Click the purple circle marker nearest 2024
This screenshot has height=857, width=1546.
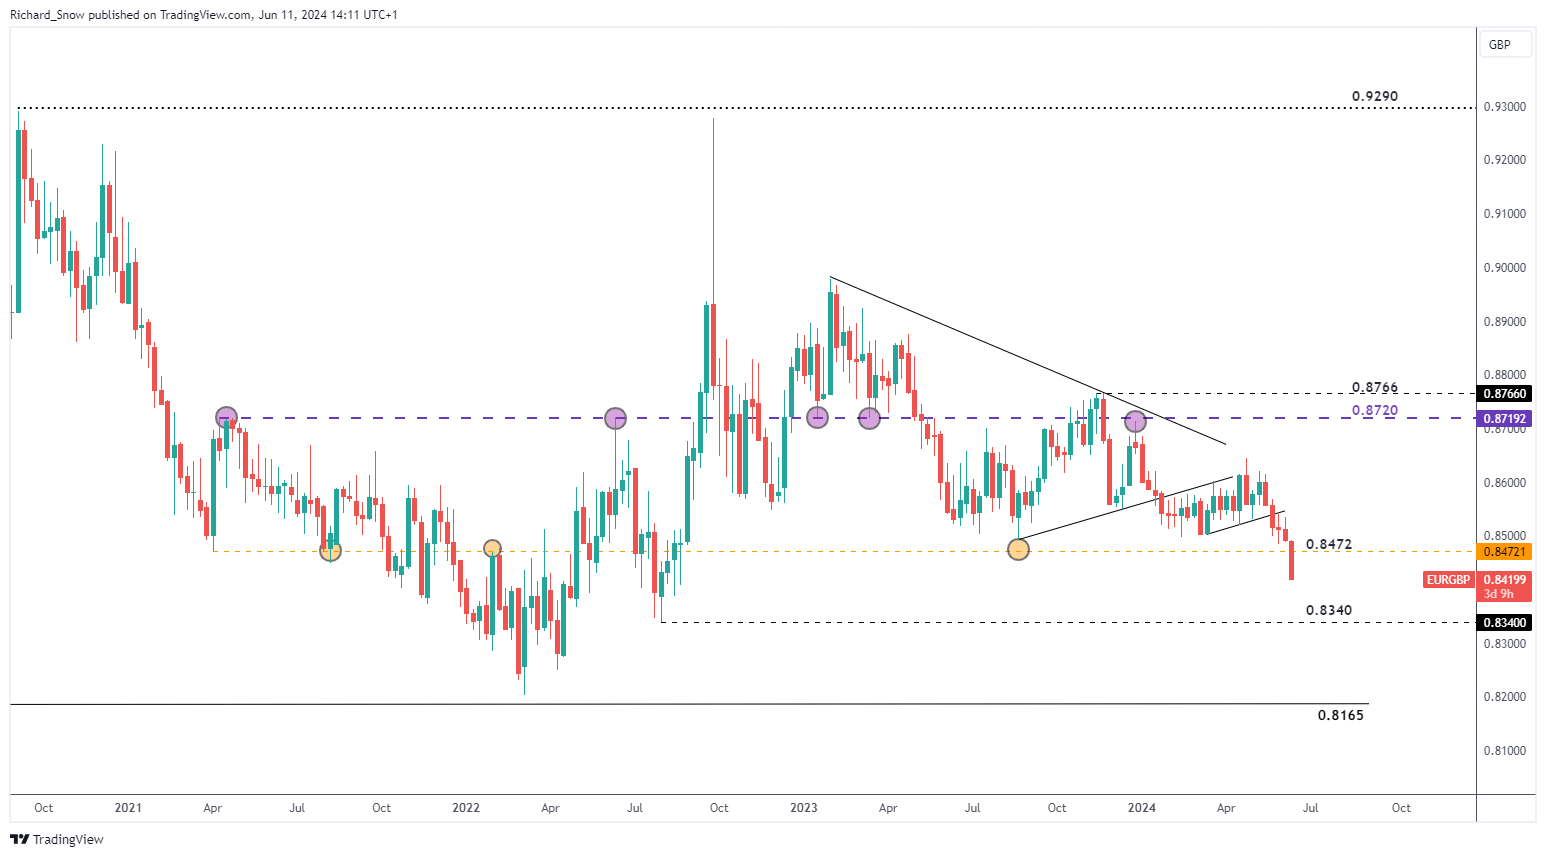click(x=1135, y=422)
